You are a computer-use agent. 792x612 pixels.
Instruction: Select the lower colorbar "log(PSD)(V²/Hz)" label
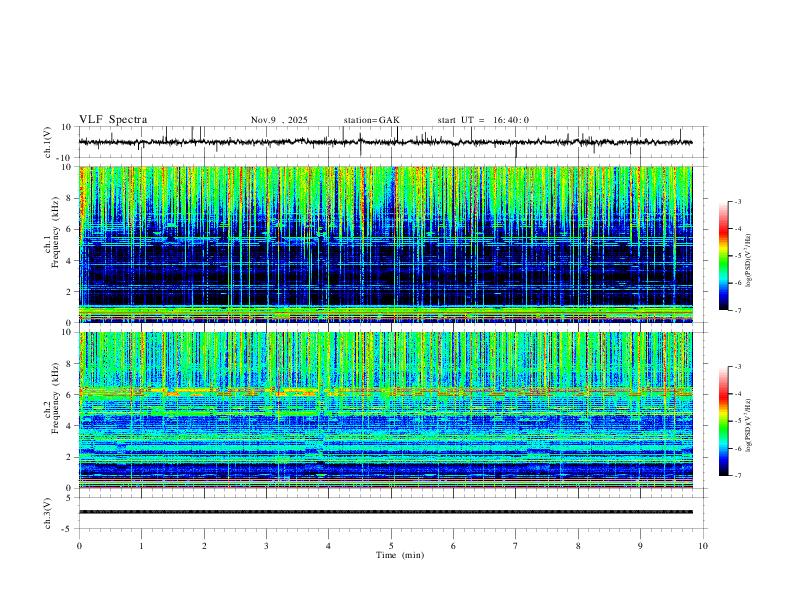point(748,426)
